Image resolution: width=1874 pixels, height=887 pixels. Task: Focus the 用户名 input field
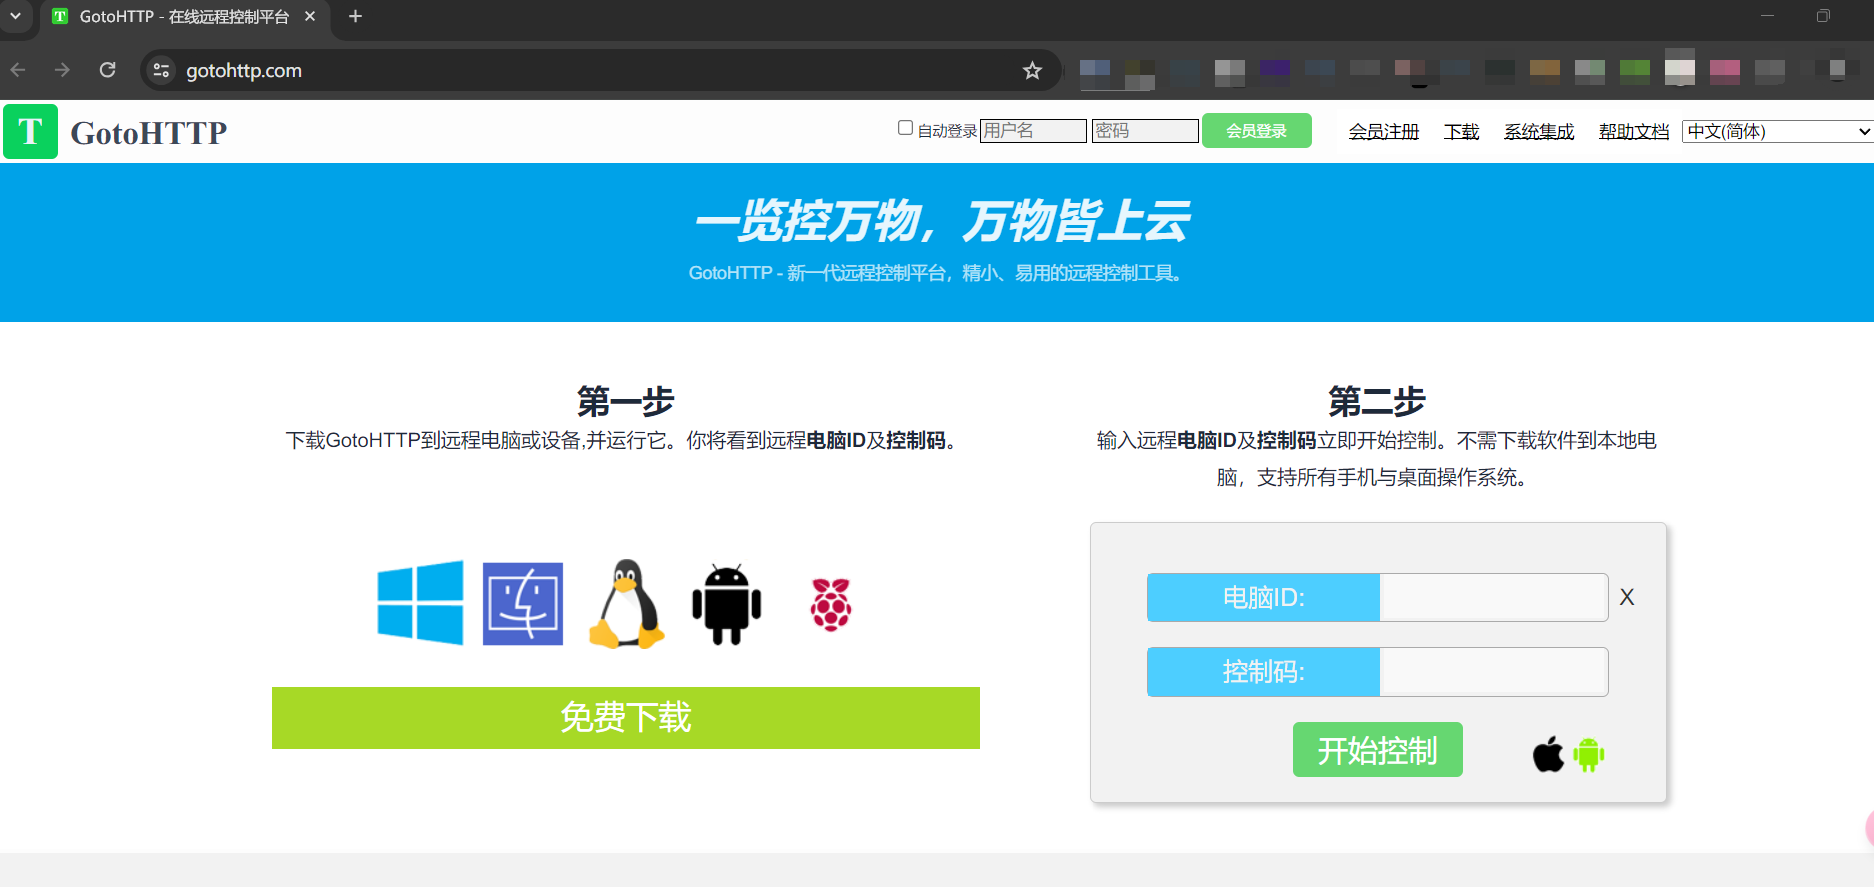1033,131
